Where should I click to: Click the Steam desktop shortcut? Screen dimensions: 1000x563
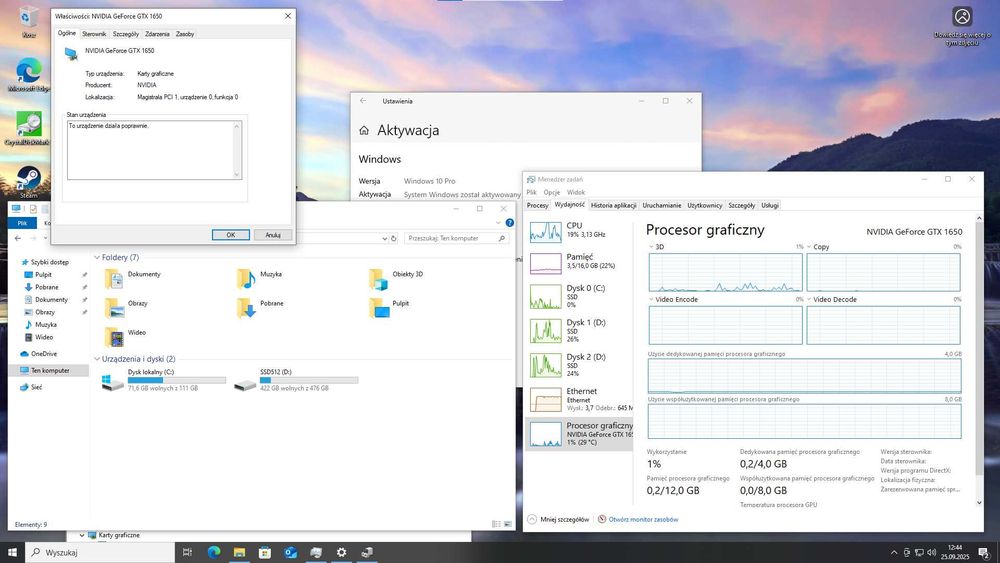28,180
